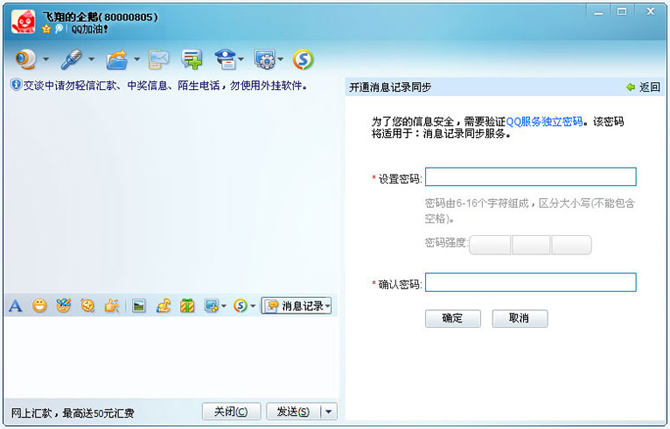Click the contact avatar picture
Screen dimensions: 670x429
coord(23,21)
